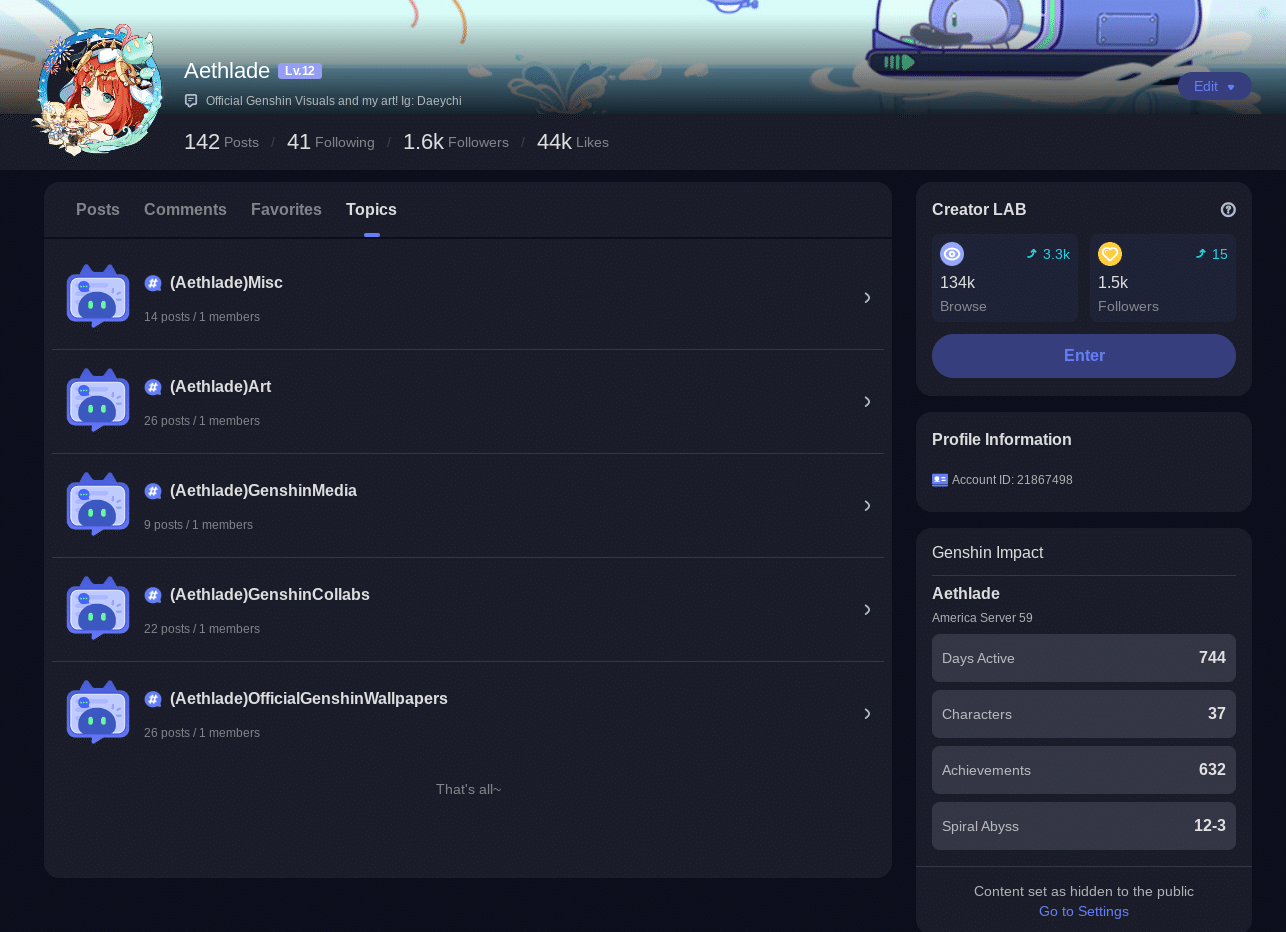
Task: Open the 41 Following list
Action: 330,142
